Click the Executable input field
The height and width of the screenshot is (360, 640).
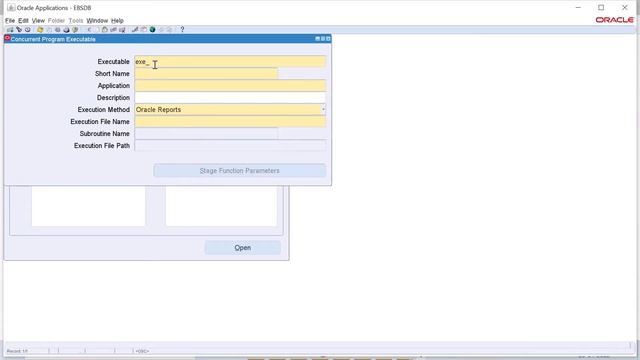pos(230,62)
